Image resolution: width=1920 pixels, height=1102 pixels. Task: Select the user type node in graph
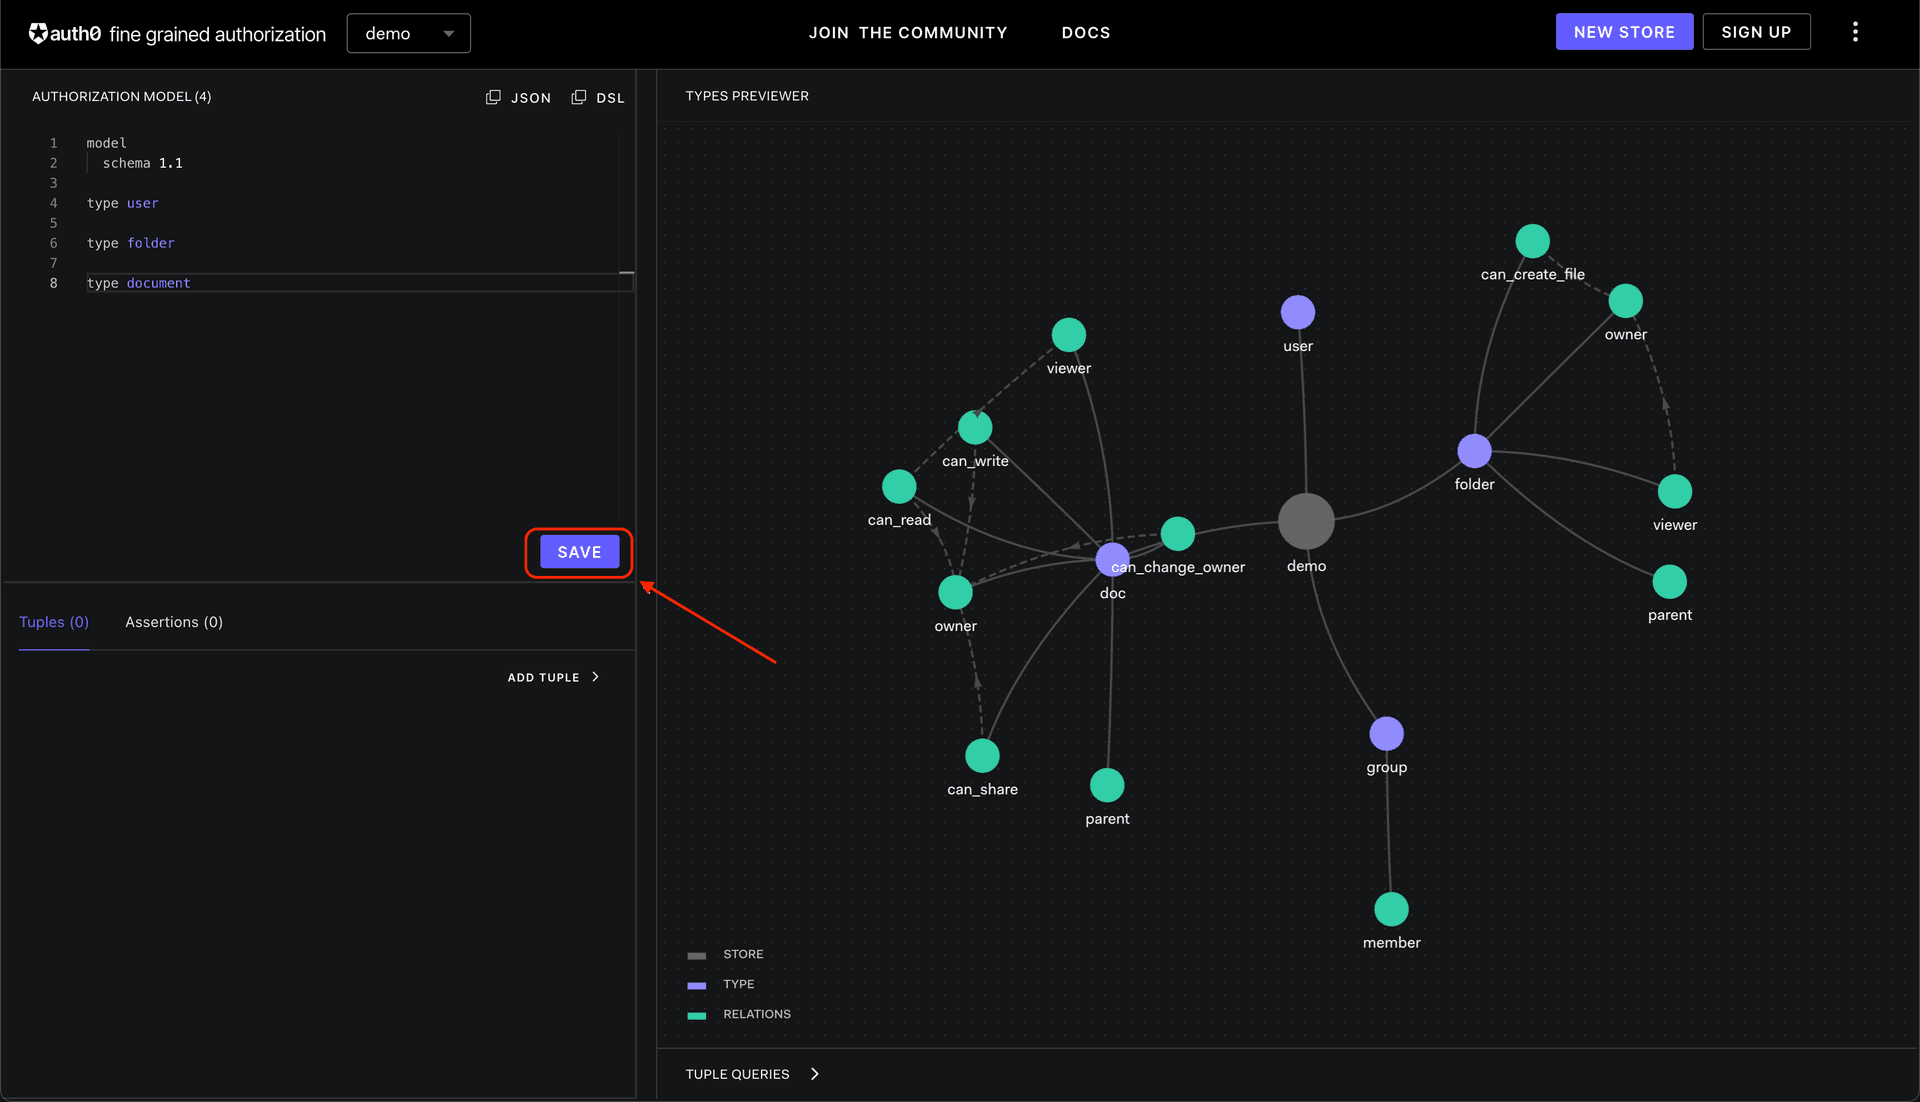point(1297,312)
